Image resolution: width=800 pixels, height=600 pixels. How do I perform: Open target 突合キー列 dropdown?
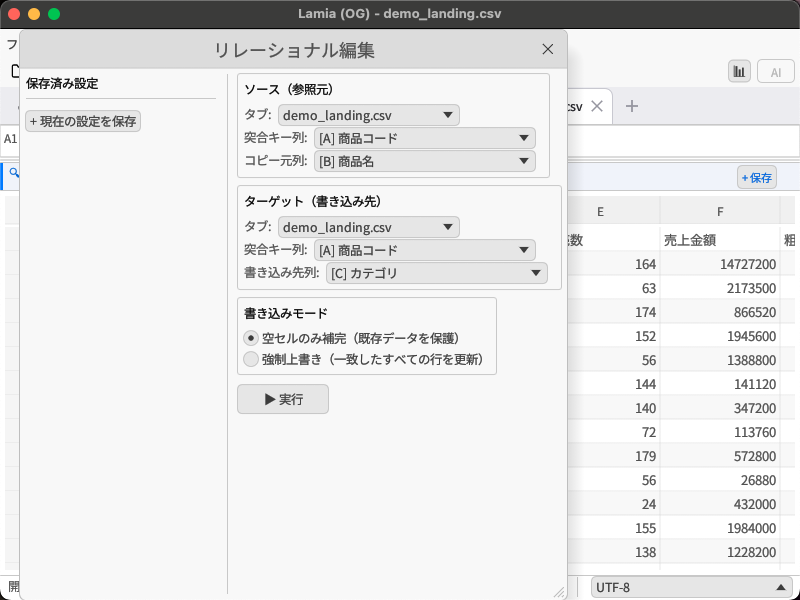coord(424,250)
